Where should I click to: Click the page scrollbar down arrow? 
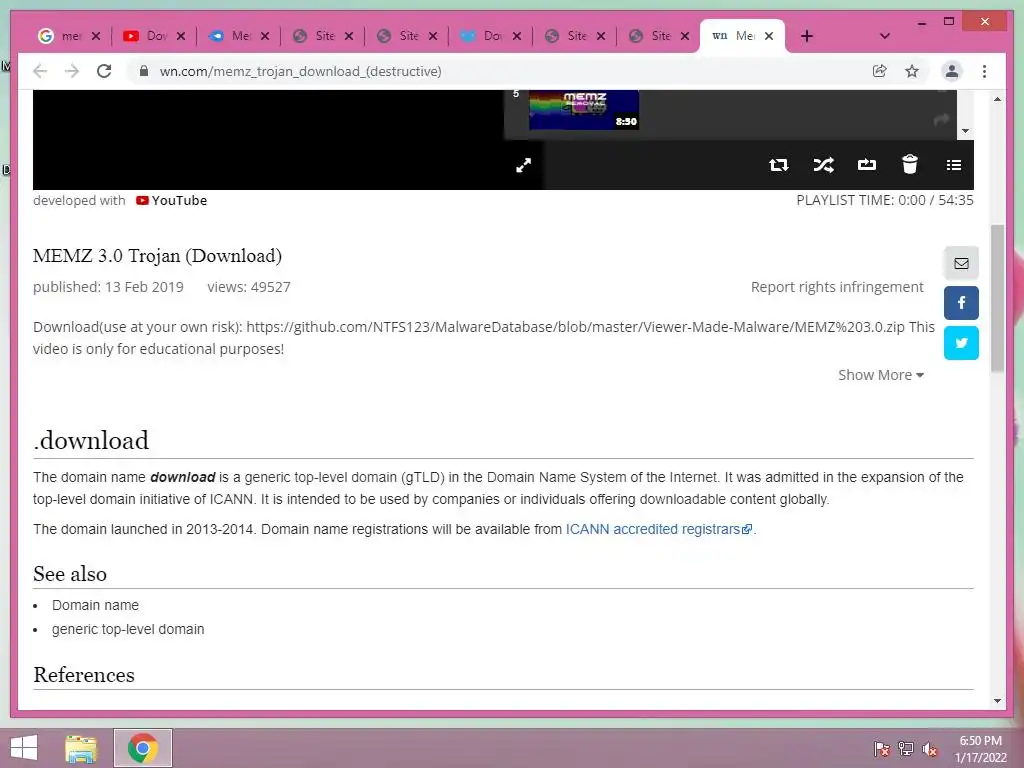pos(997,701)
